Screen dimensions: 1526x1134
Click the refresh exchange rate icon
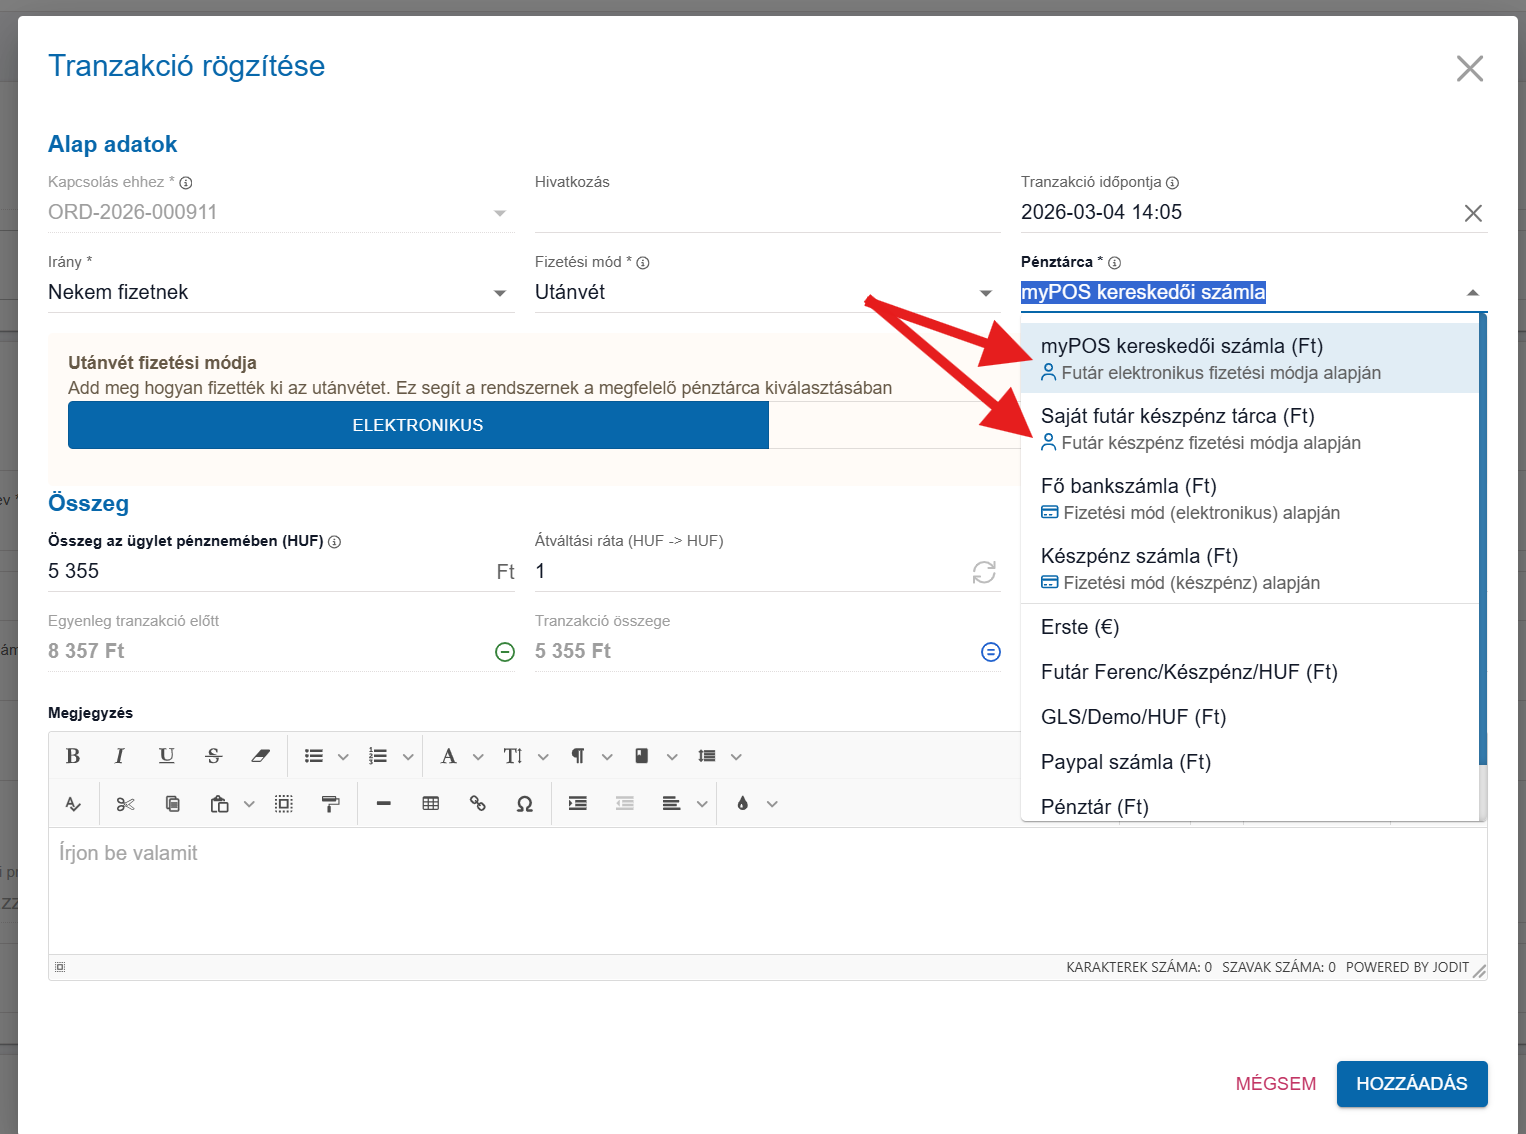[x=984, y=572]
